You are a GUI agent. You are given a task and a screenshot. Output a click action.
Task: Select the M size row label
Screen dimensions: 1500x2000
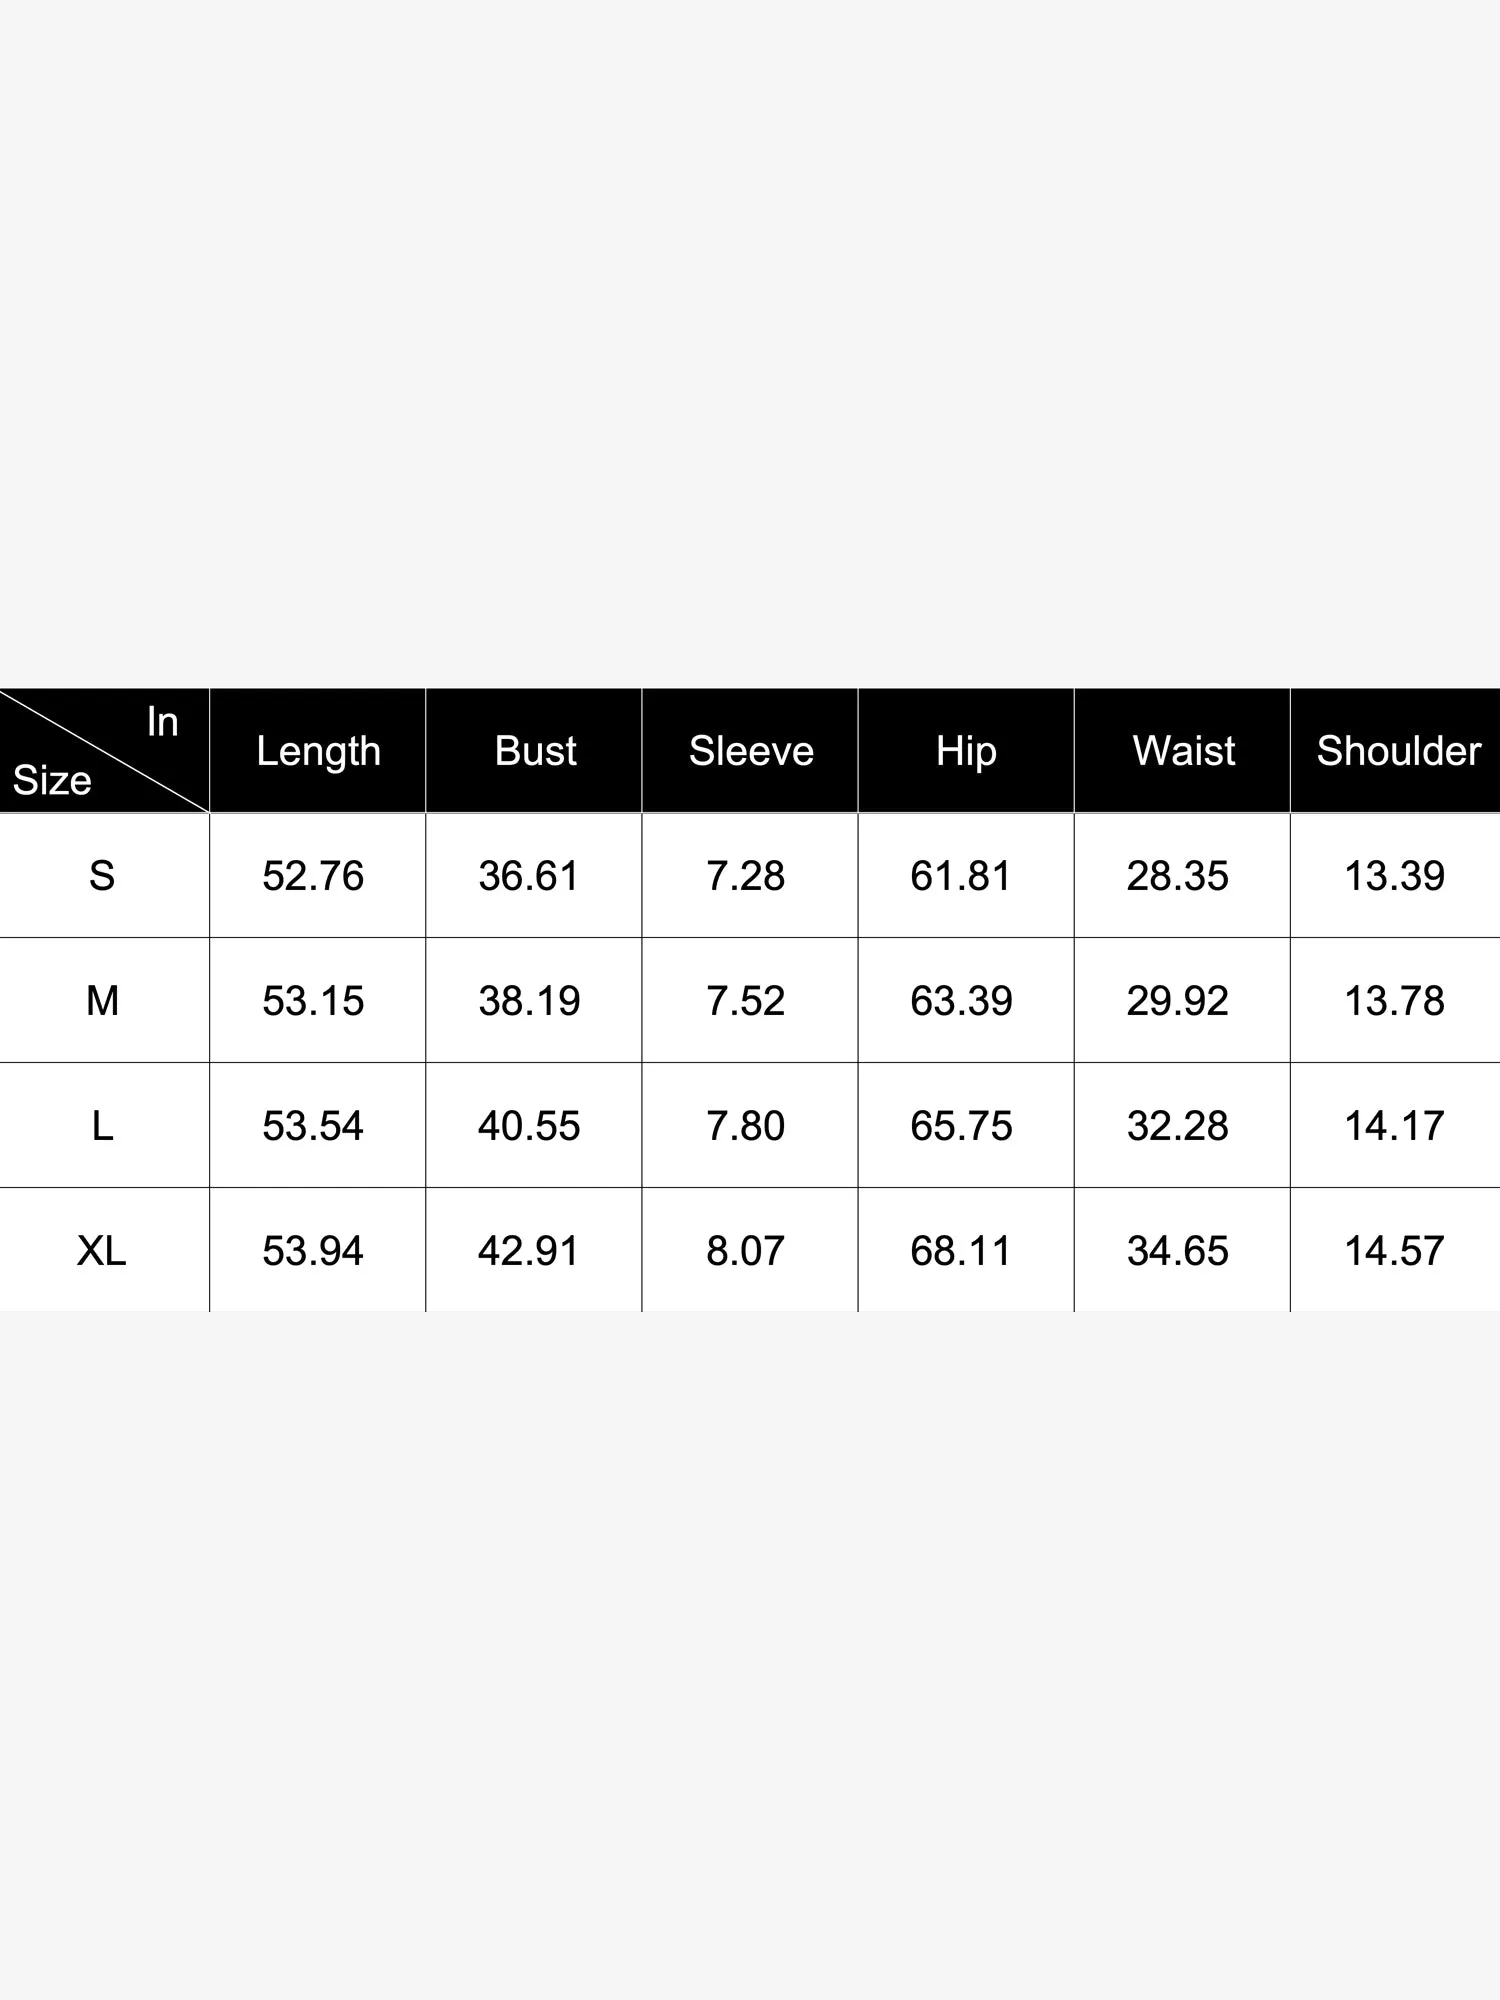tap(102, 1001)
